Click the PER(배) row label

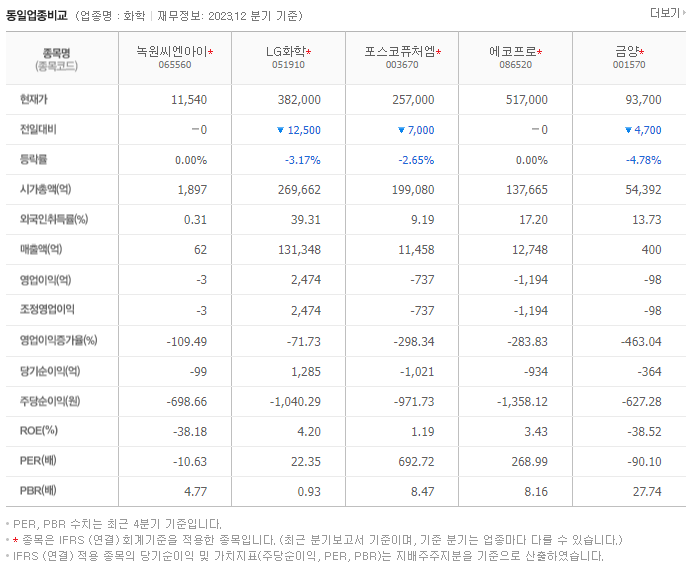tap(38, 461)
